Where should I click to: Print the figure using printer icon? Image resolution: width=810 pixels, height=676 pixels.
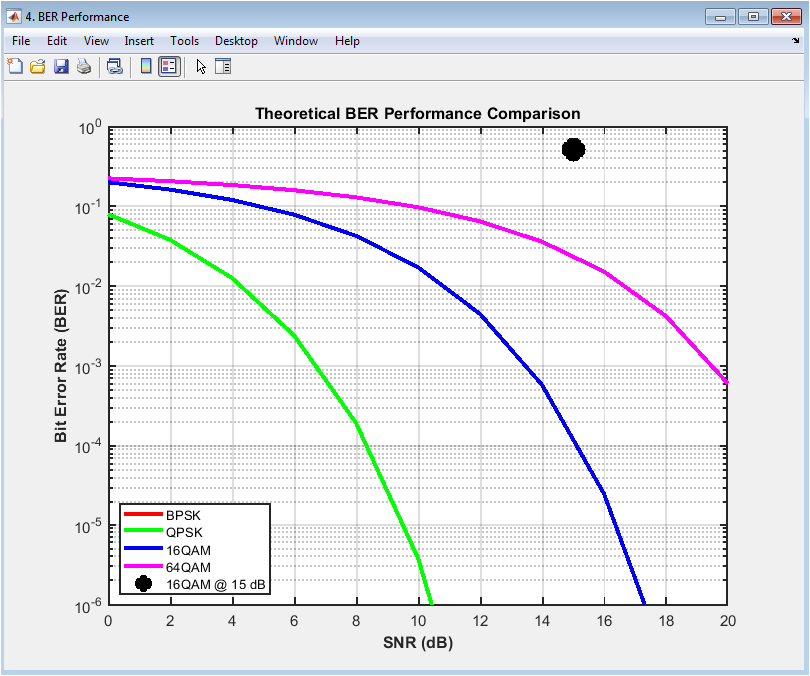coord(84,66)
